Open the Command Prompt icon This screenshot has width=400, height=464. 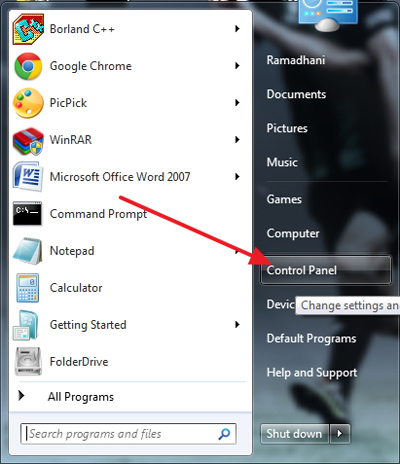[x=27, y=213]
